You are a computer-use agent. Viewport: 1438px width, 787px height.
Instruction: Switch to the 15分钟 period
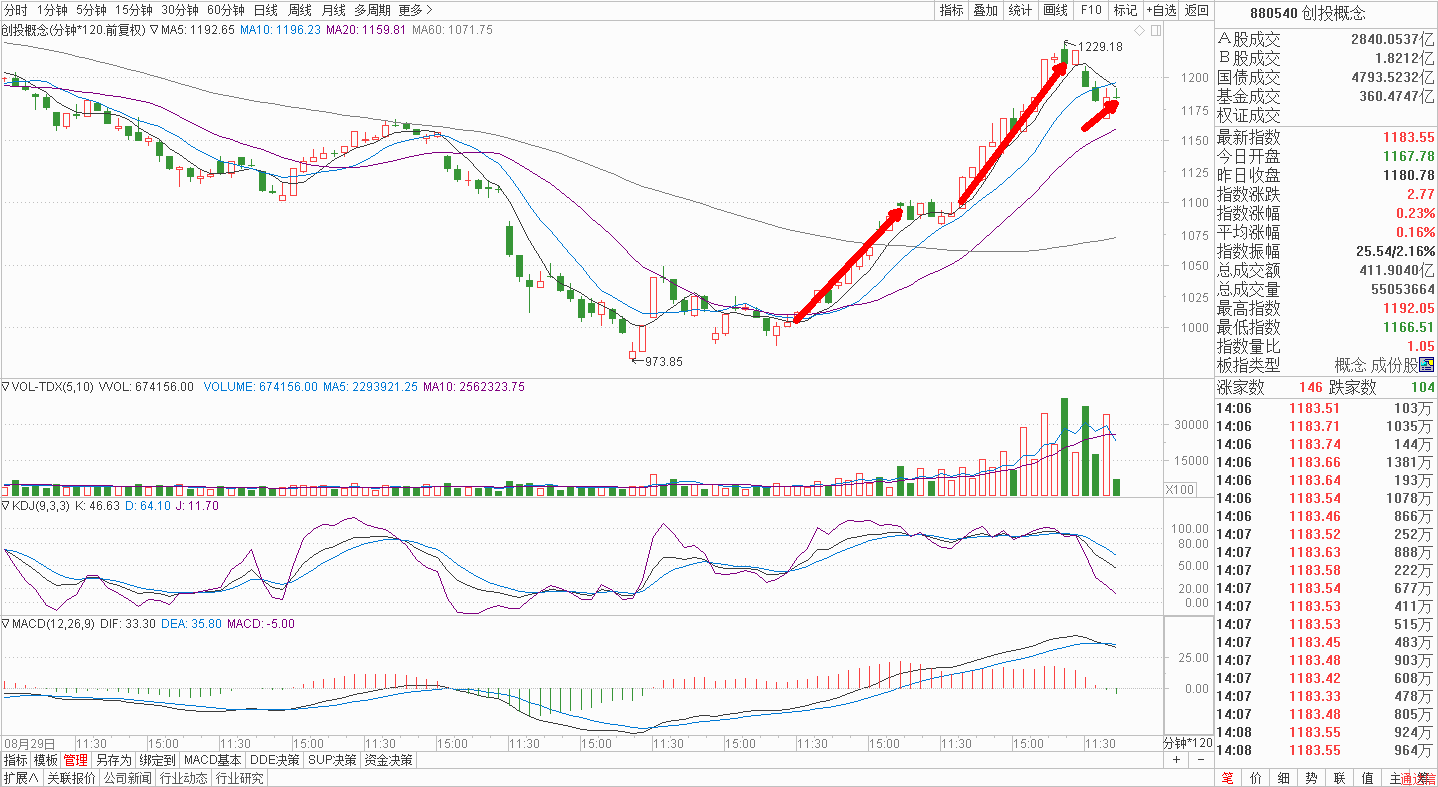coord(134,10)
